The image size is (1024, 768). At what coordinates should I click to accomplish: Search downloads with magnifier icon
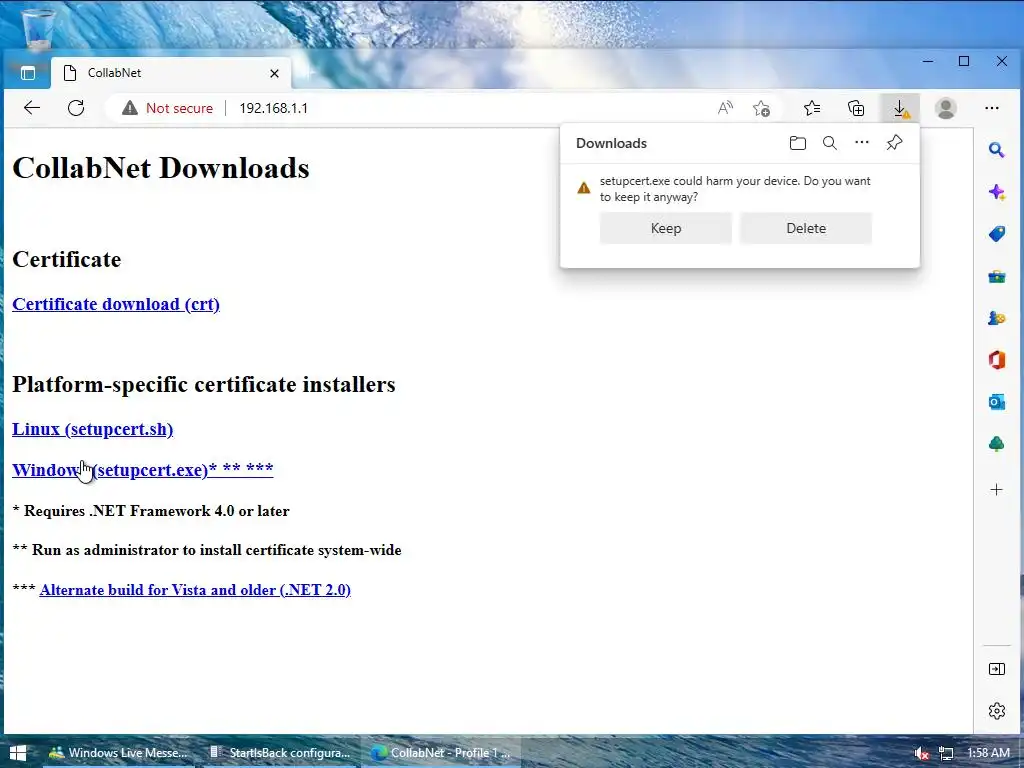click(x=829, y=143)
